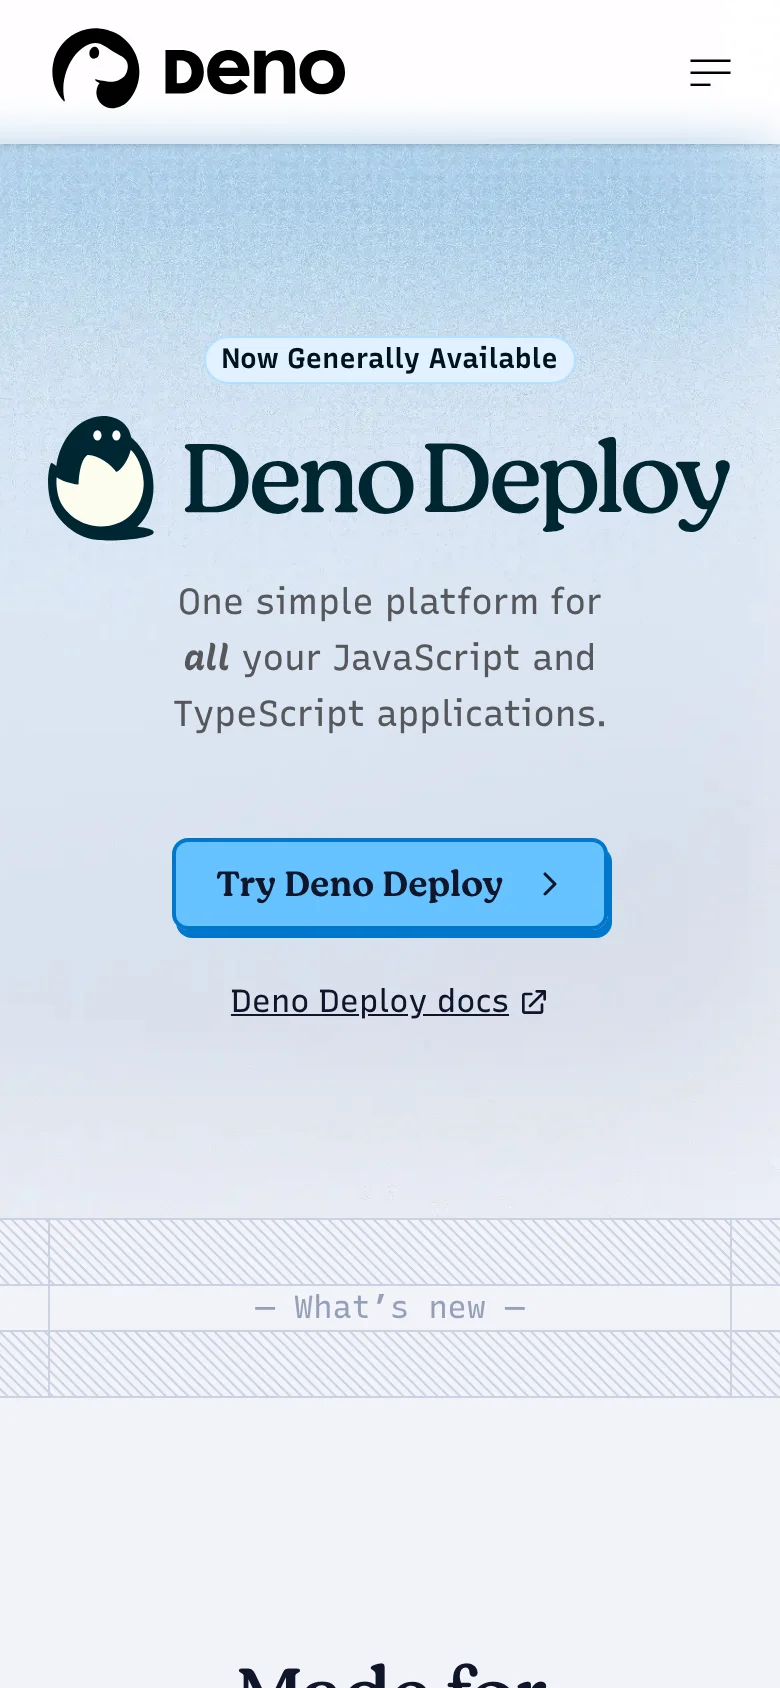Click the Deno dinosaur logo icon in the header
This screenshot has width=780, height=1688.
coord(96,68)
